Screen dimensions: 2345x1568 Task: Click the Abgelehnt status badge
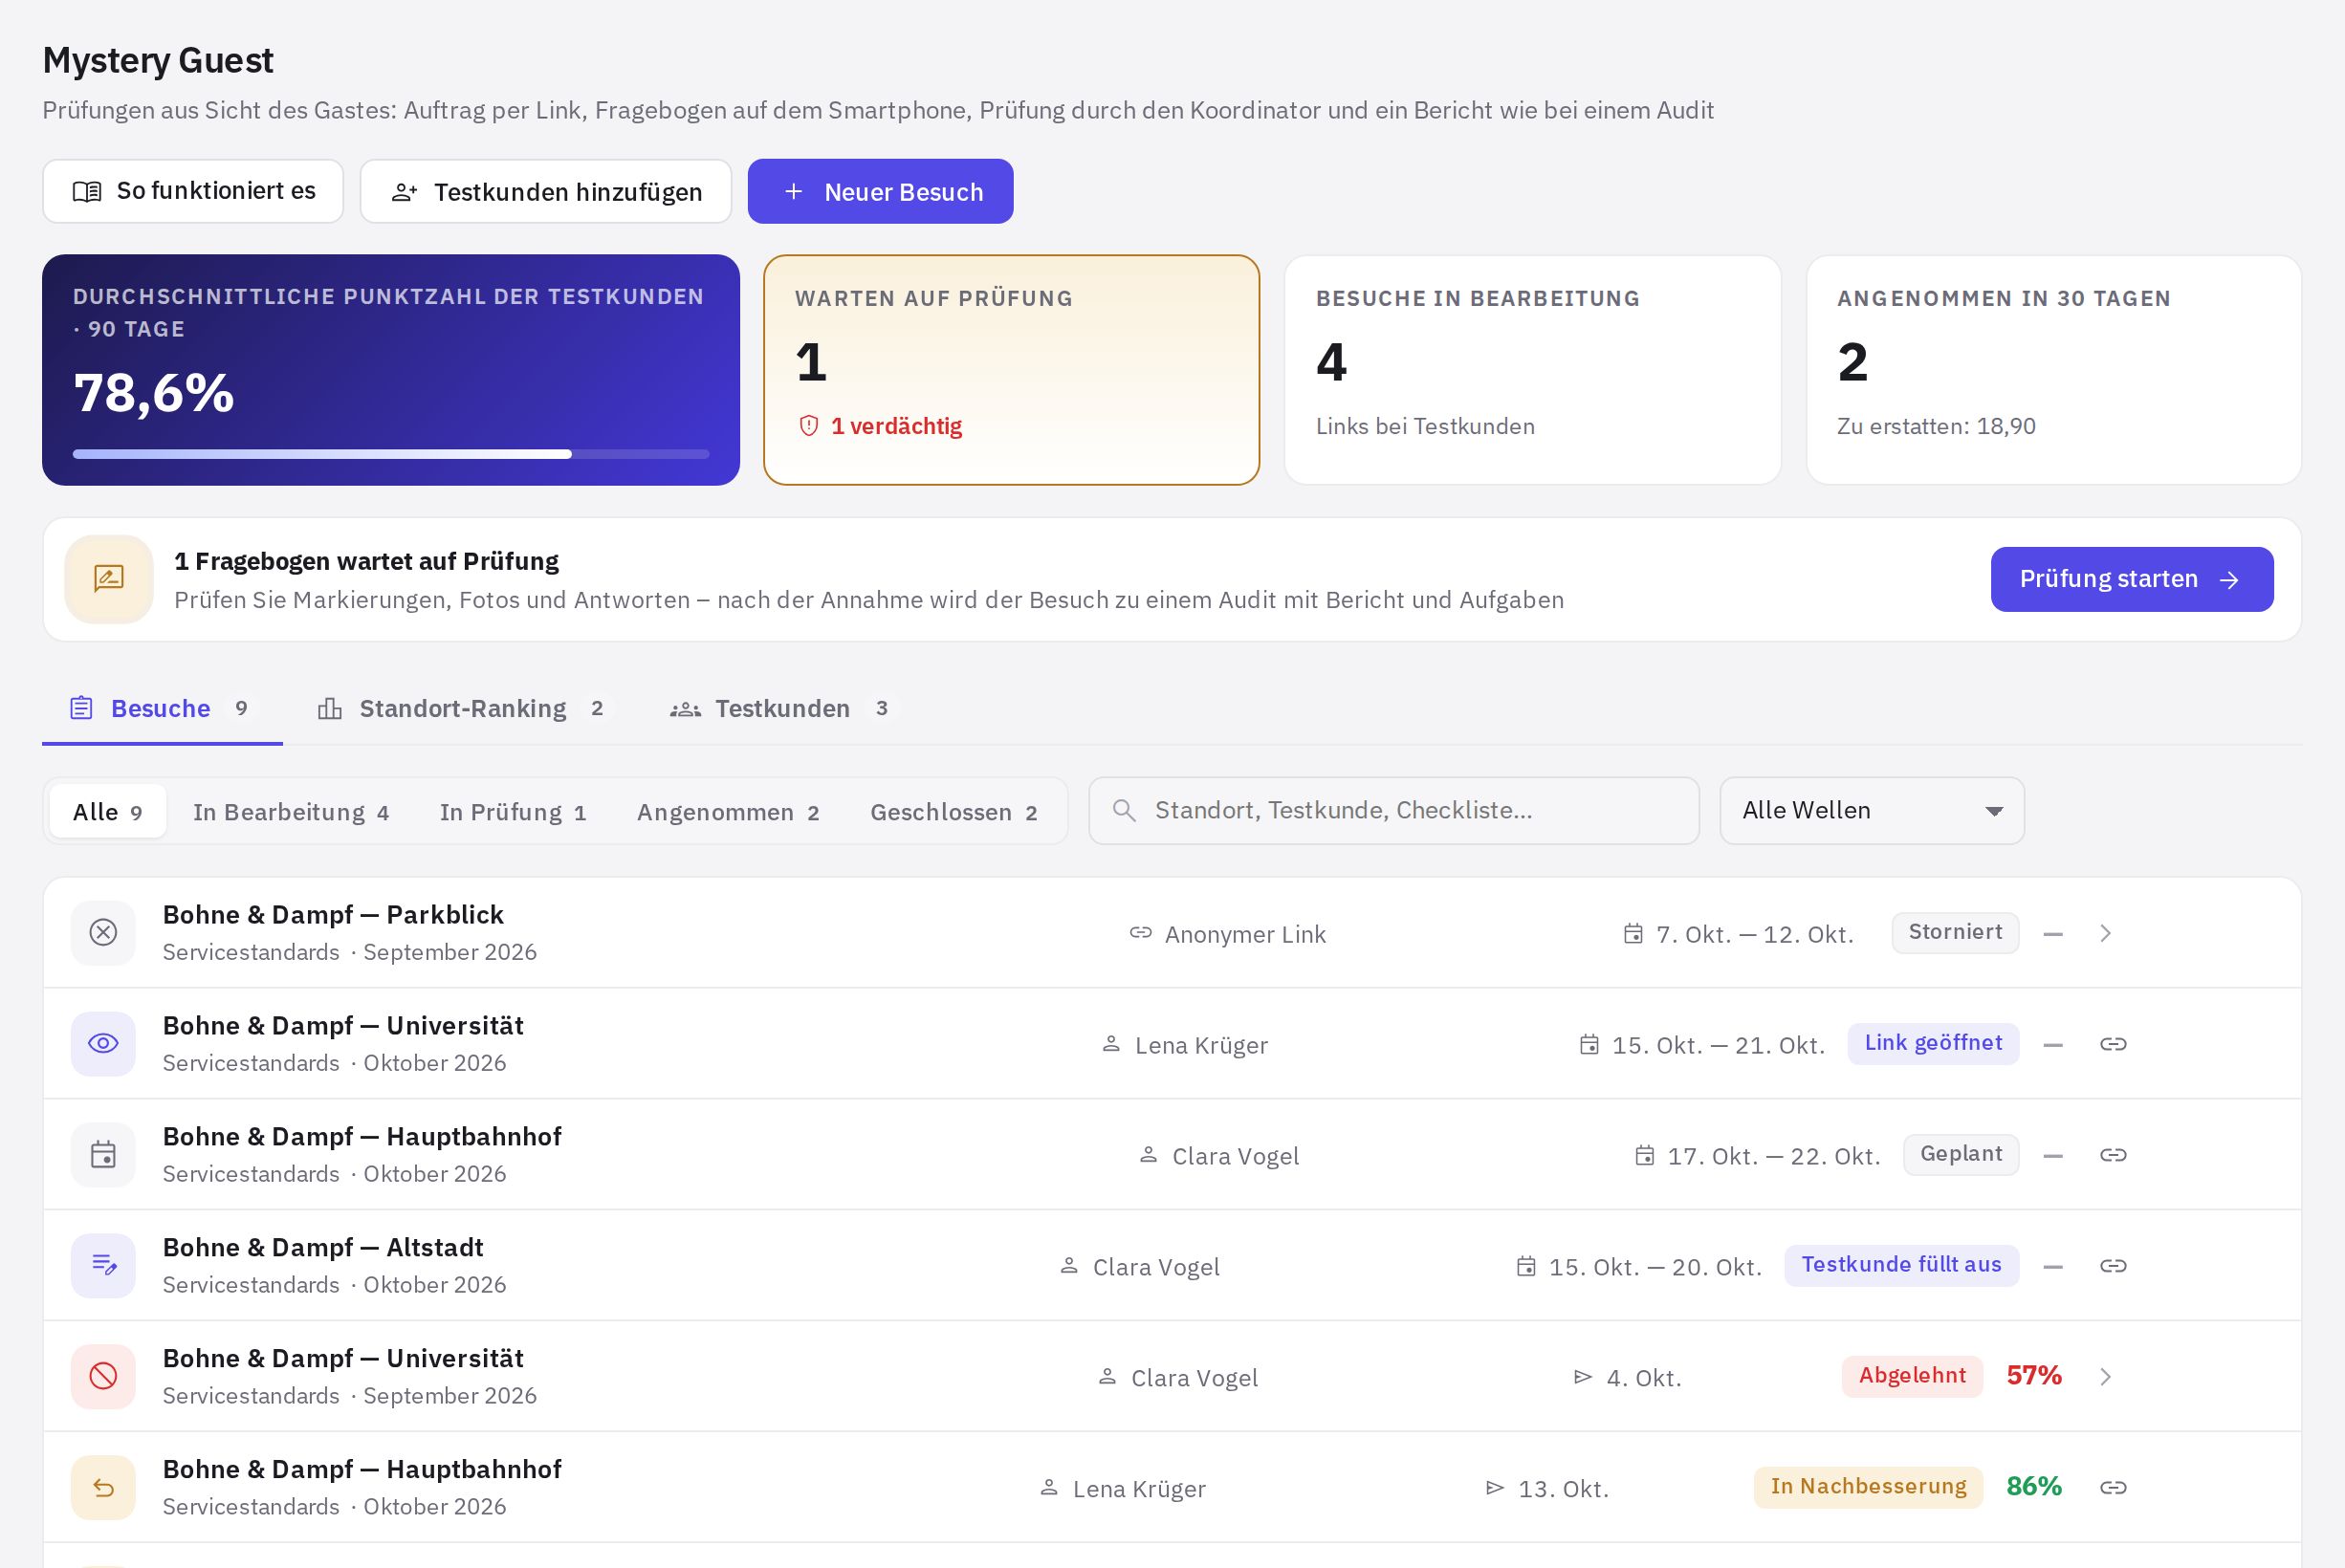(1912, 1376)
